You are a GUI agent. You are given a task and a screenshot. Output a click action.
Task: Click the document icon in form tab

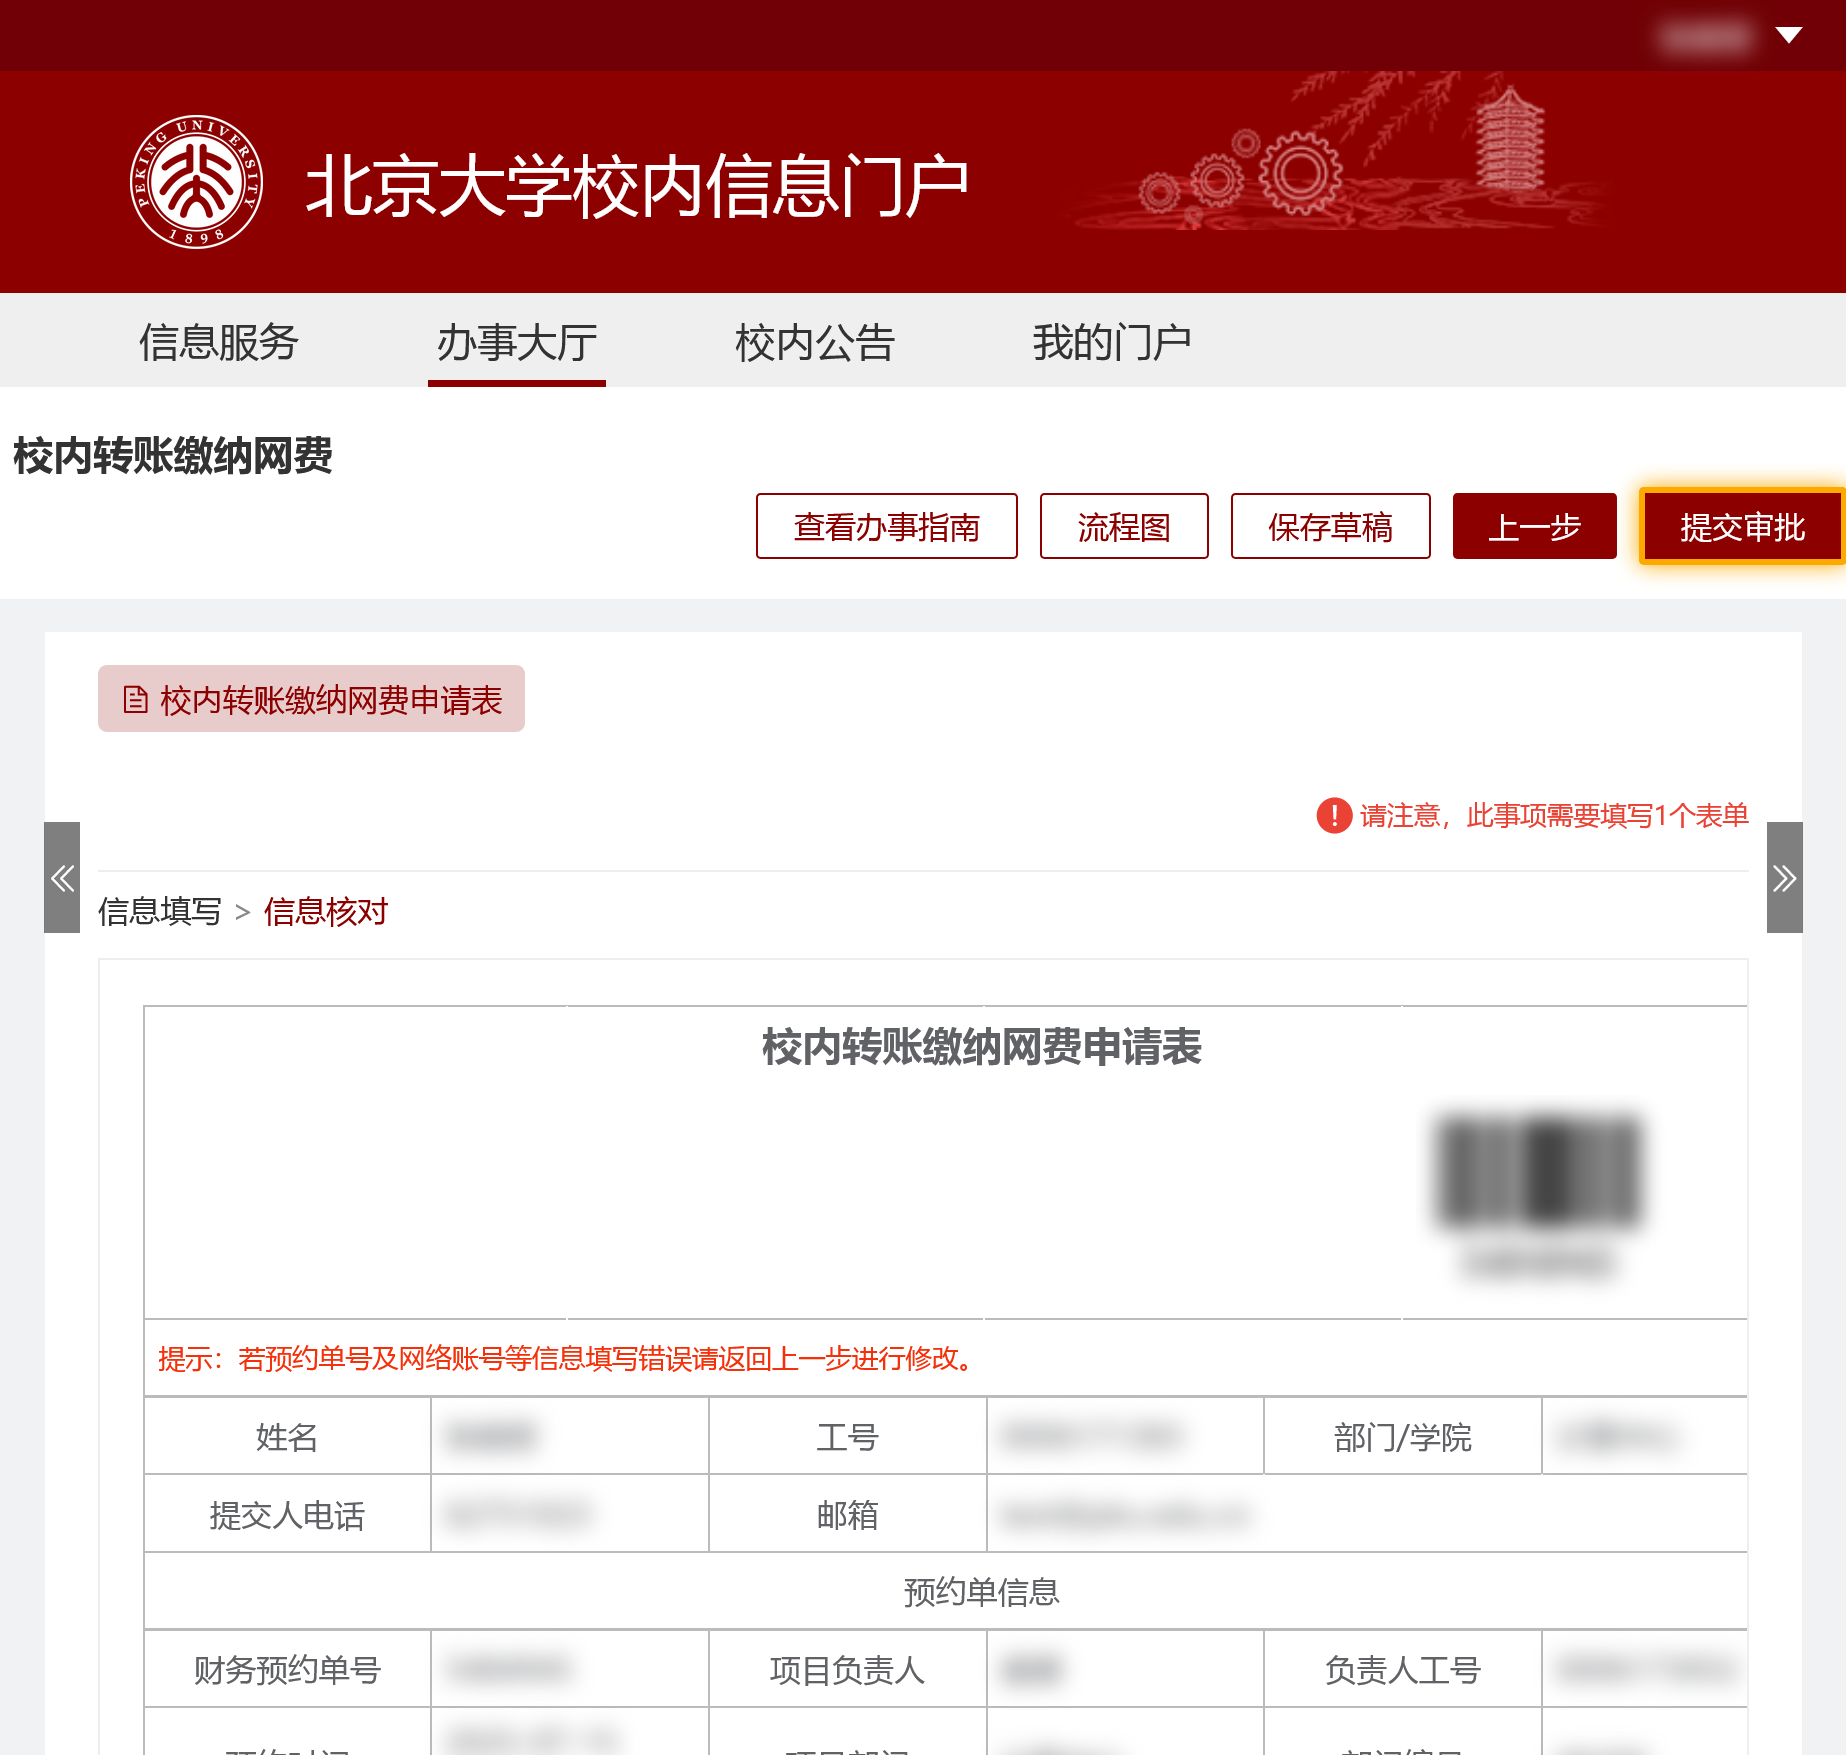[135, 699]
